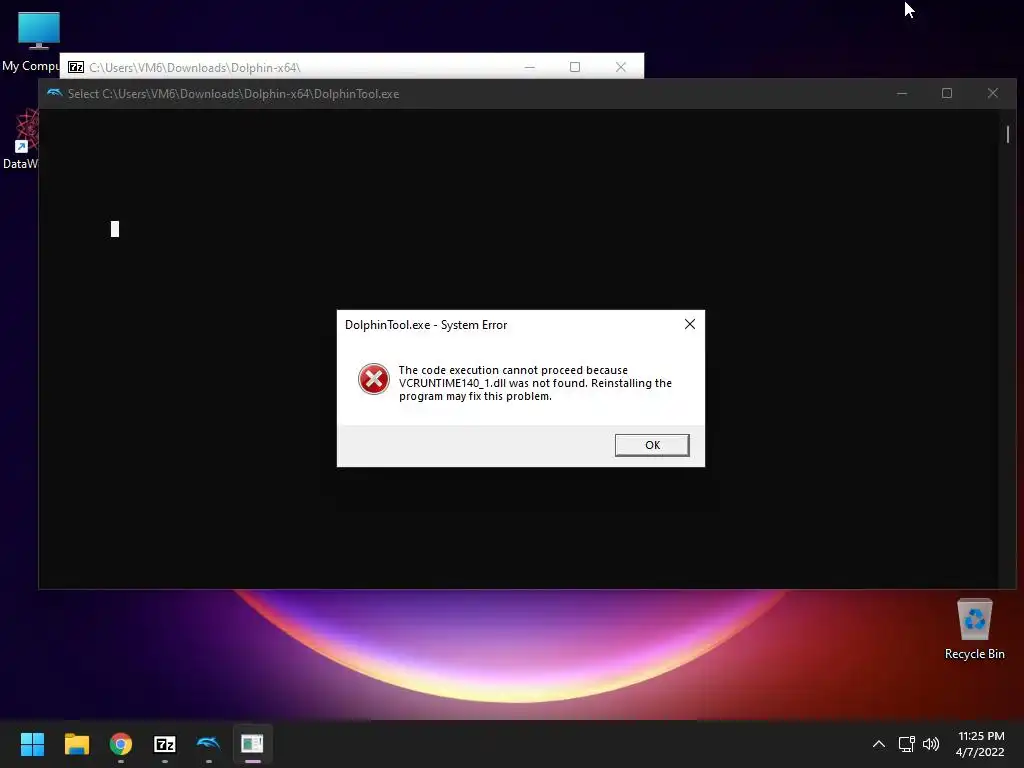1024x768 pixels.
Task: Click the 7z icon in 7-Zip title bar
Action: 76,67
